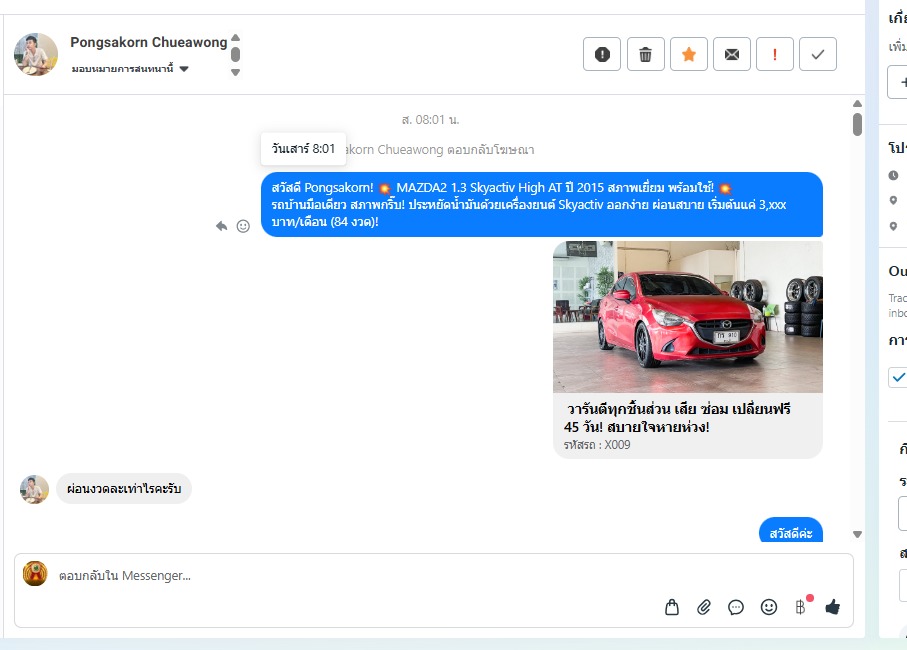Open Pongsakorn Chueawong header profile picture

pyautogui.click(x=36, y=54)
